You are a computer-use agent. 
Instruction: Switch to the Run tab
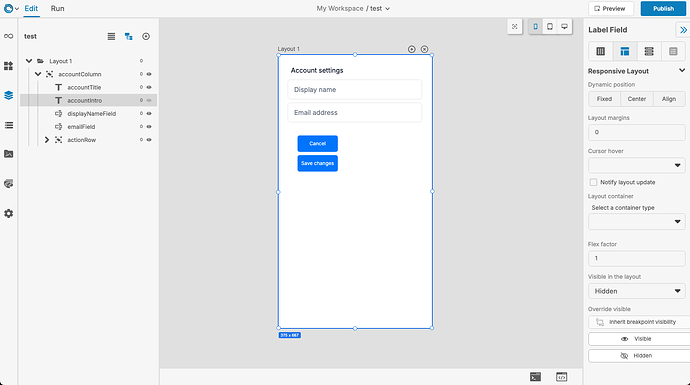pyautogui.click(x=57, y=8)
